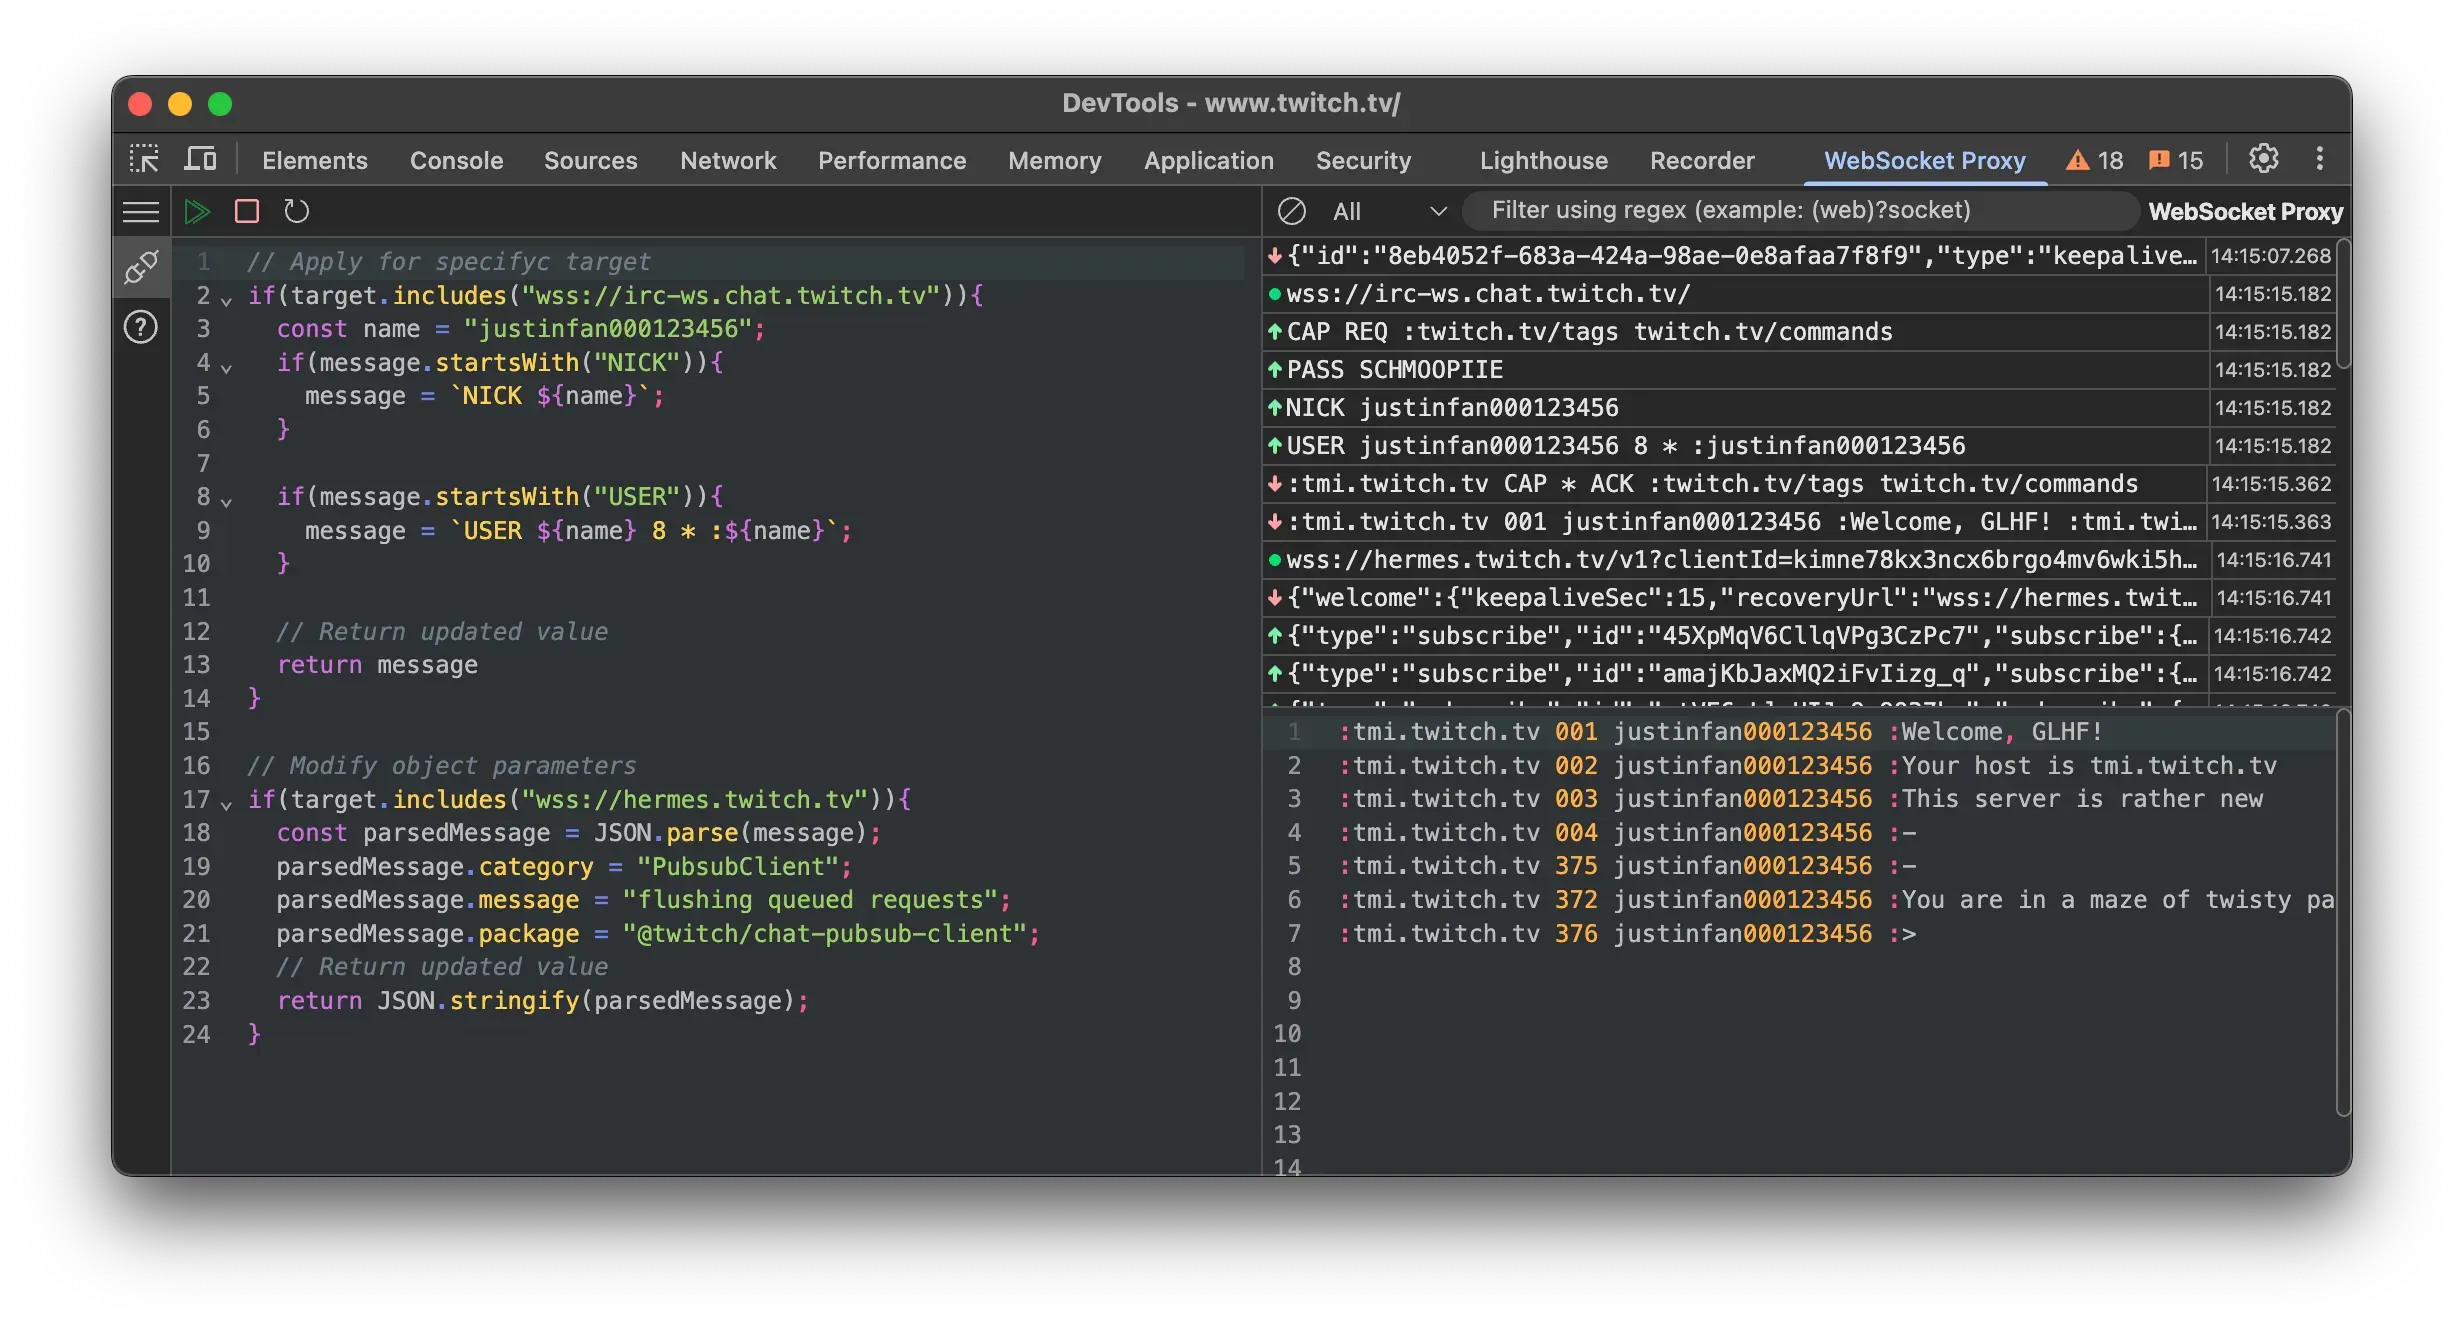Start the proxy script with play icon
Screen dimensions: 2464x1324
(x=197, y=211)
